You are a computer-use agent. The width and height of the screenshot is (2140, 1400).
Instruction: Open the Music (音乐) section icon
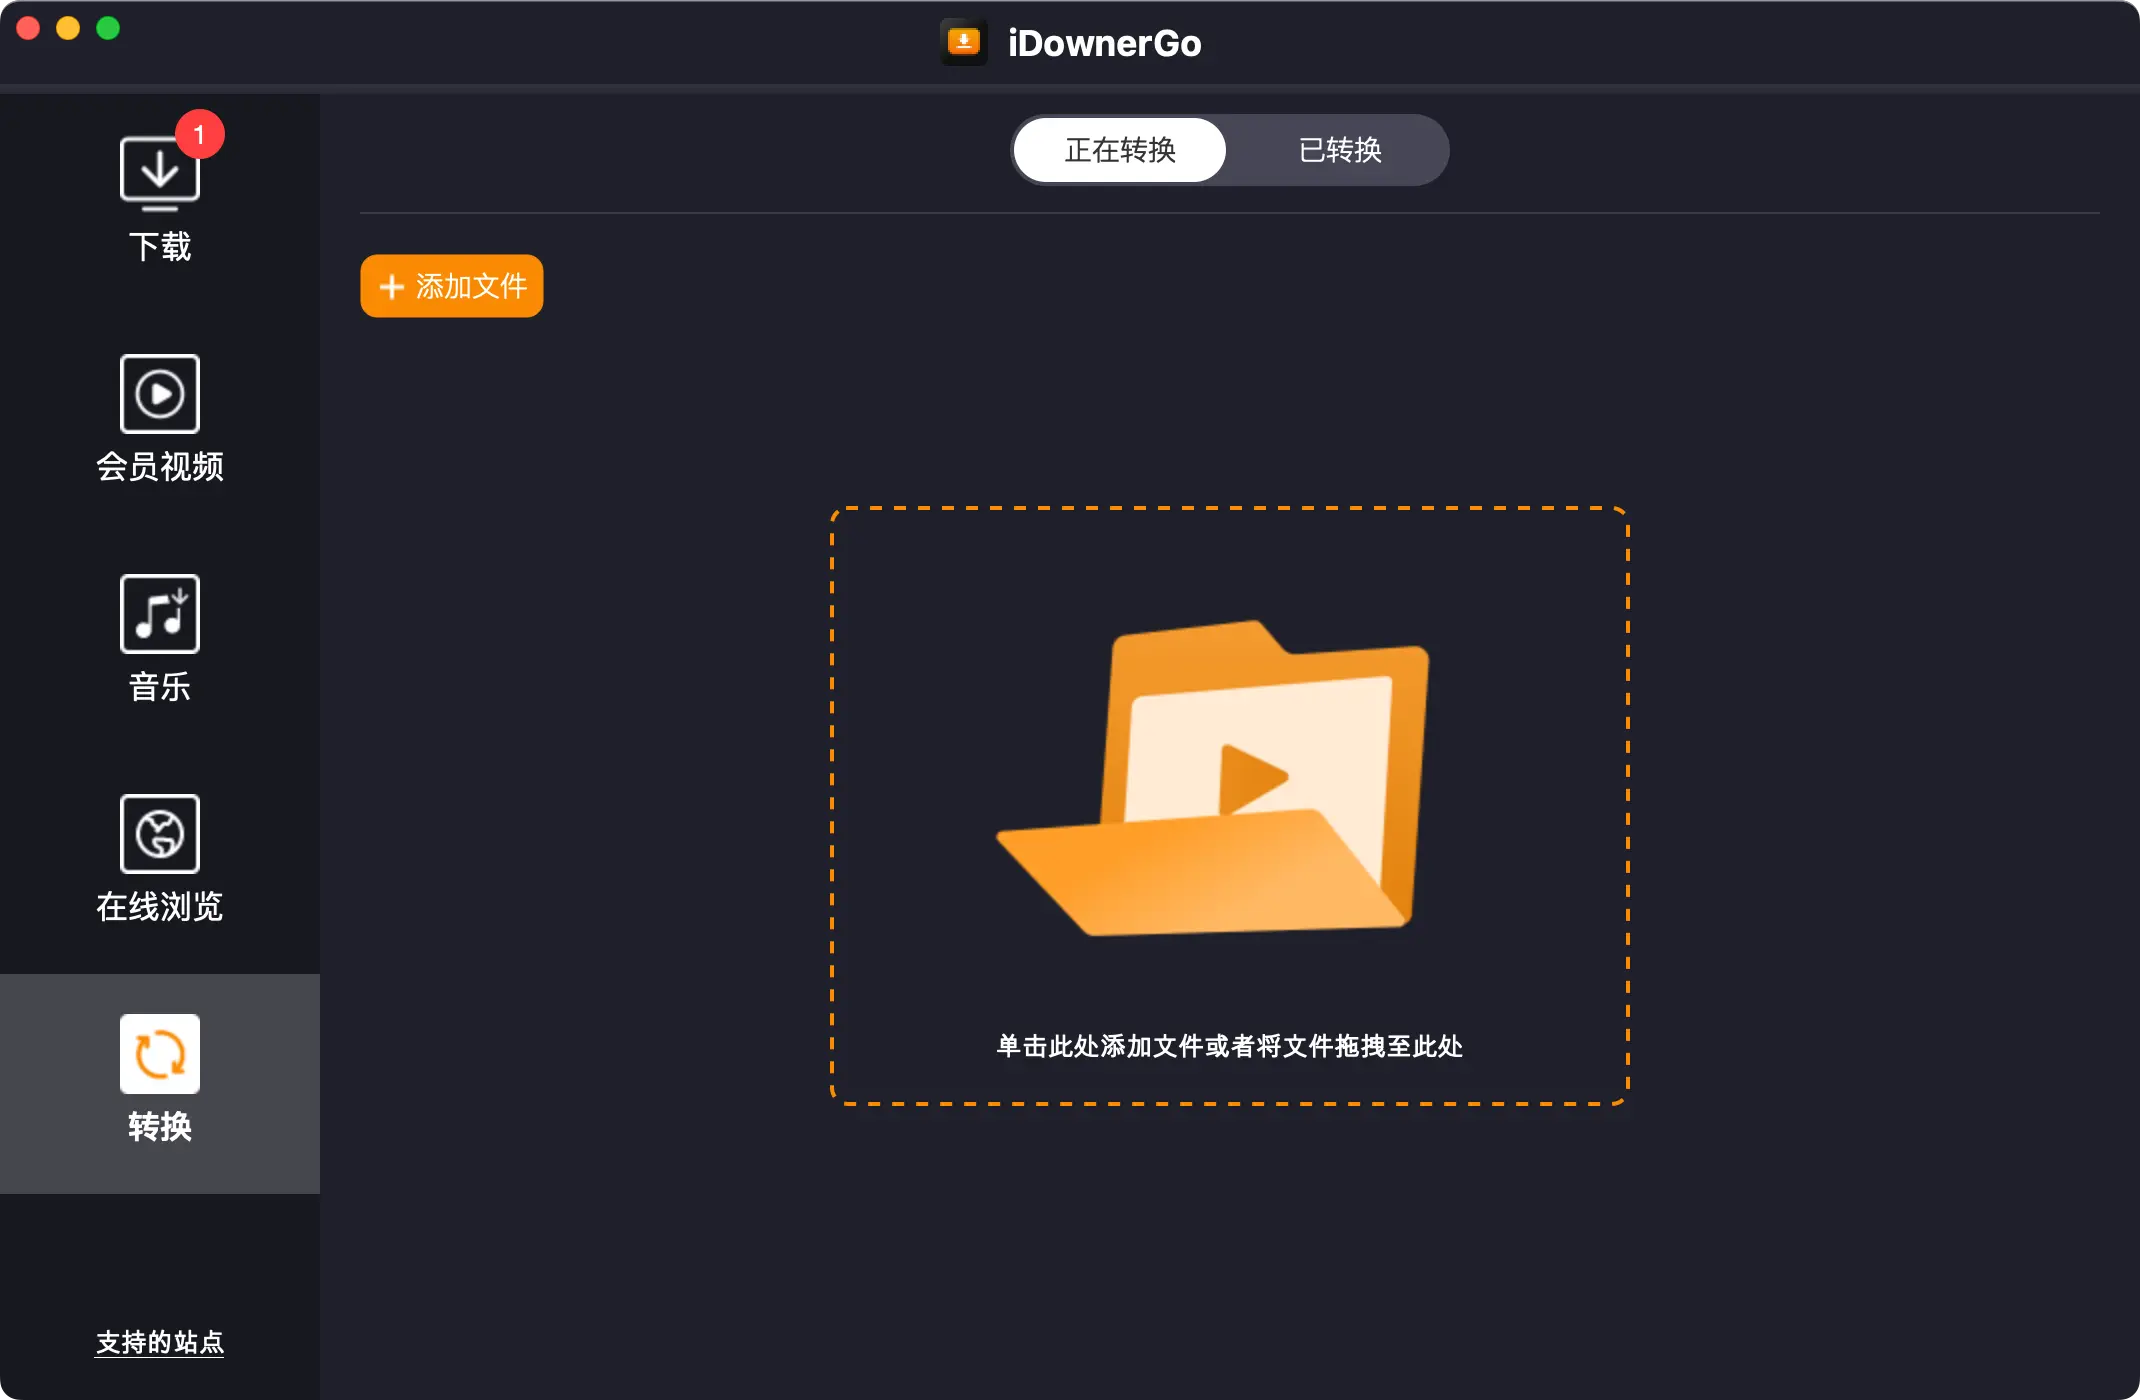coord(159,614)
